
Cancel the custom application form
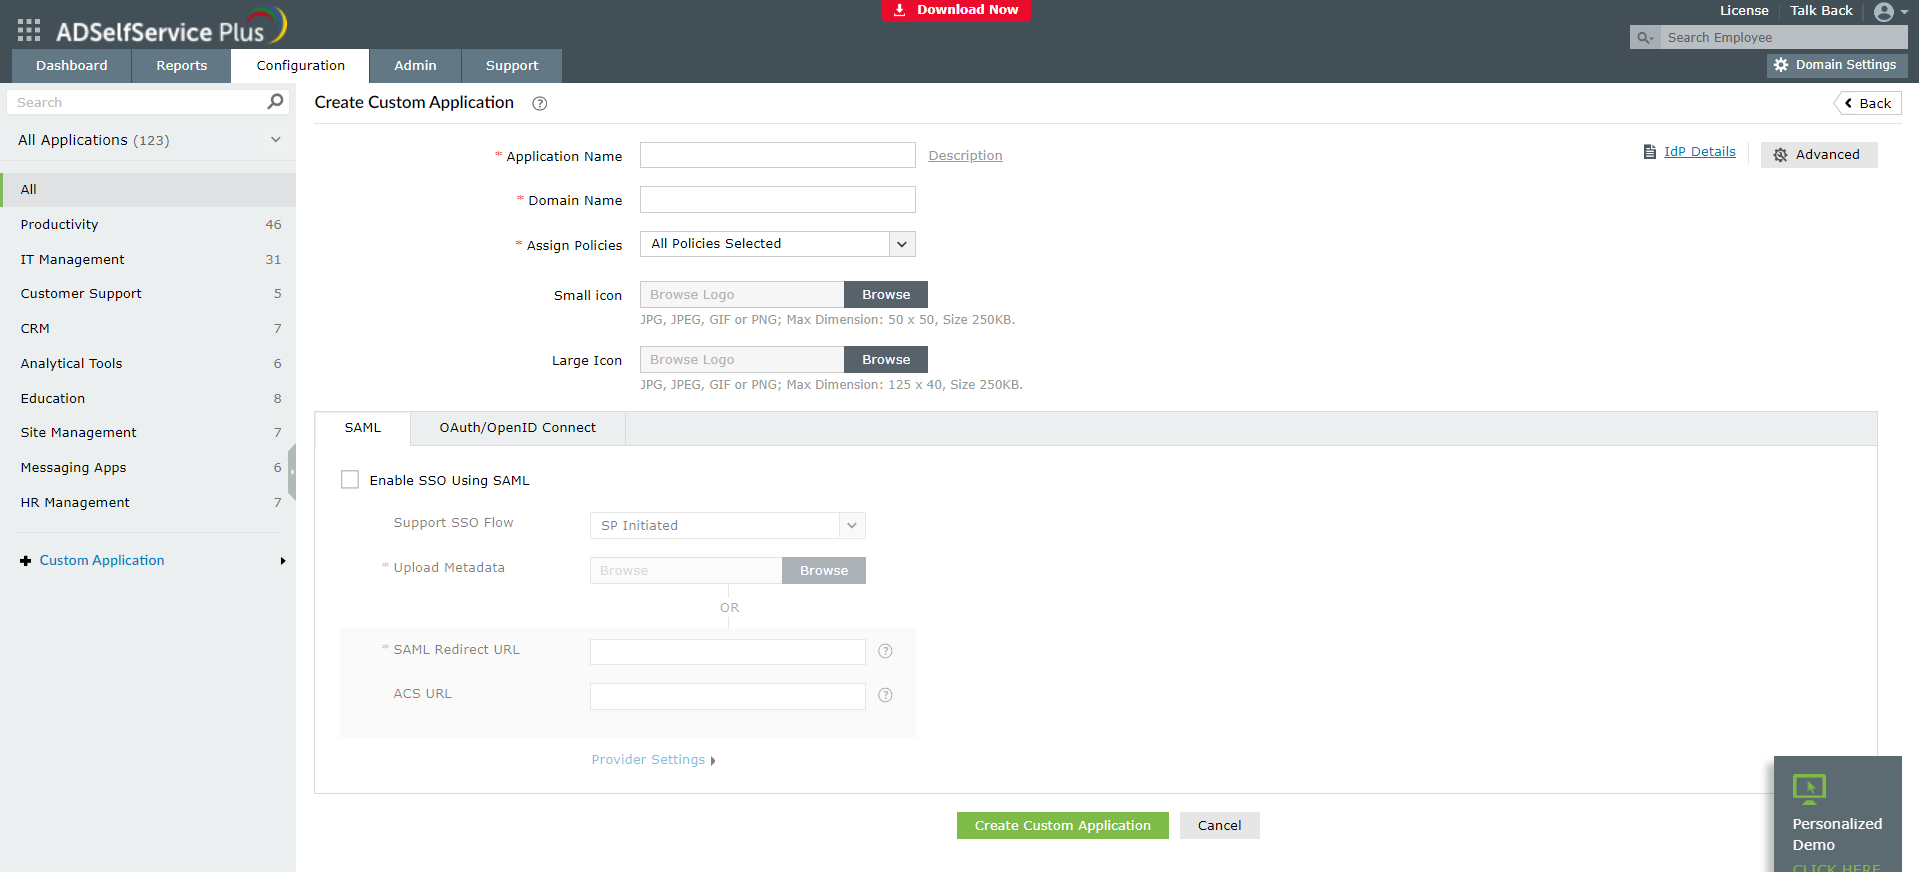tap(1220, 825)
